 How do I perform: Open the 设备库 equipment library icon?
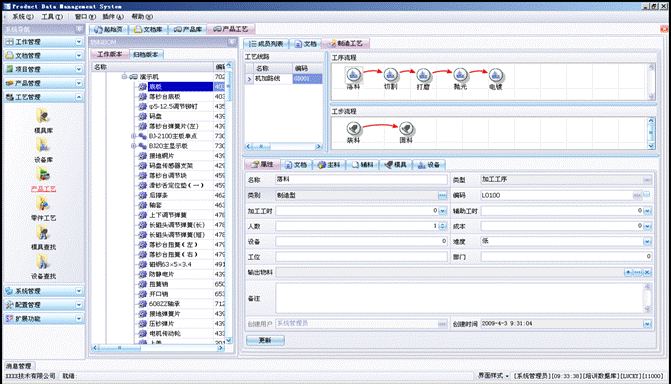click(x=43, y=146)
